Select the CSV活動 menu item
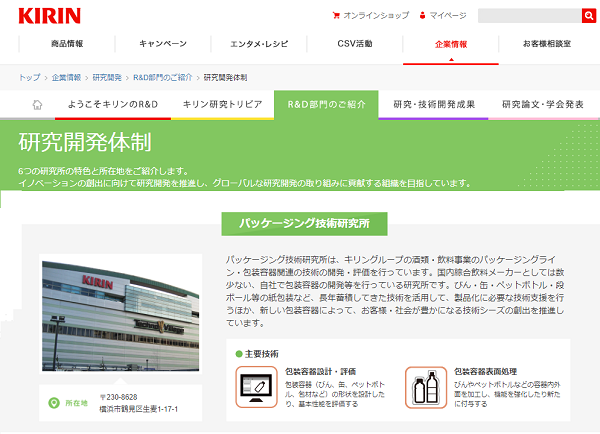Viewport: 600px width, 434px height. click(x=355, y=45)
